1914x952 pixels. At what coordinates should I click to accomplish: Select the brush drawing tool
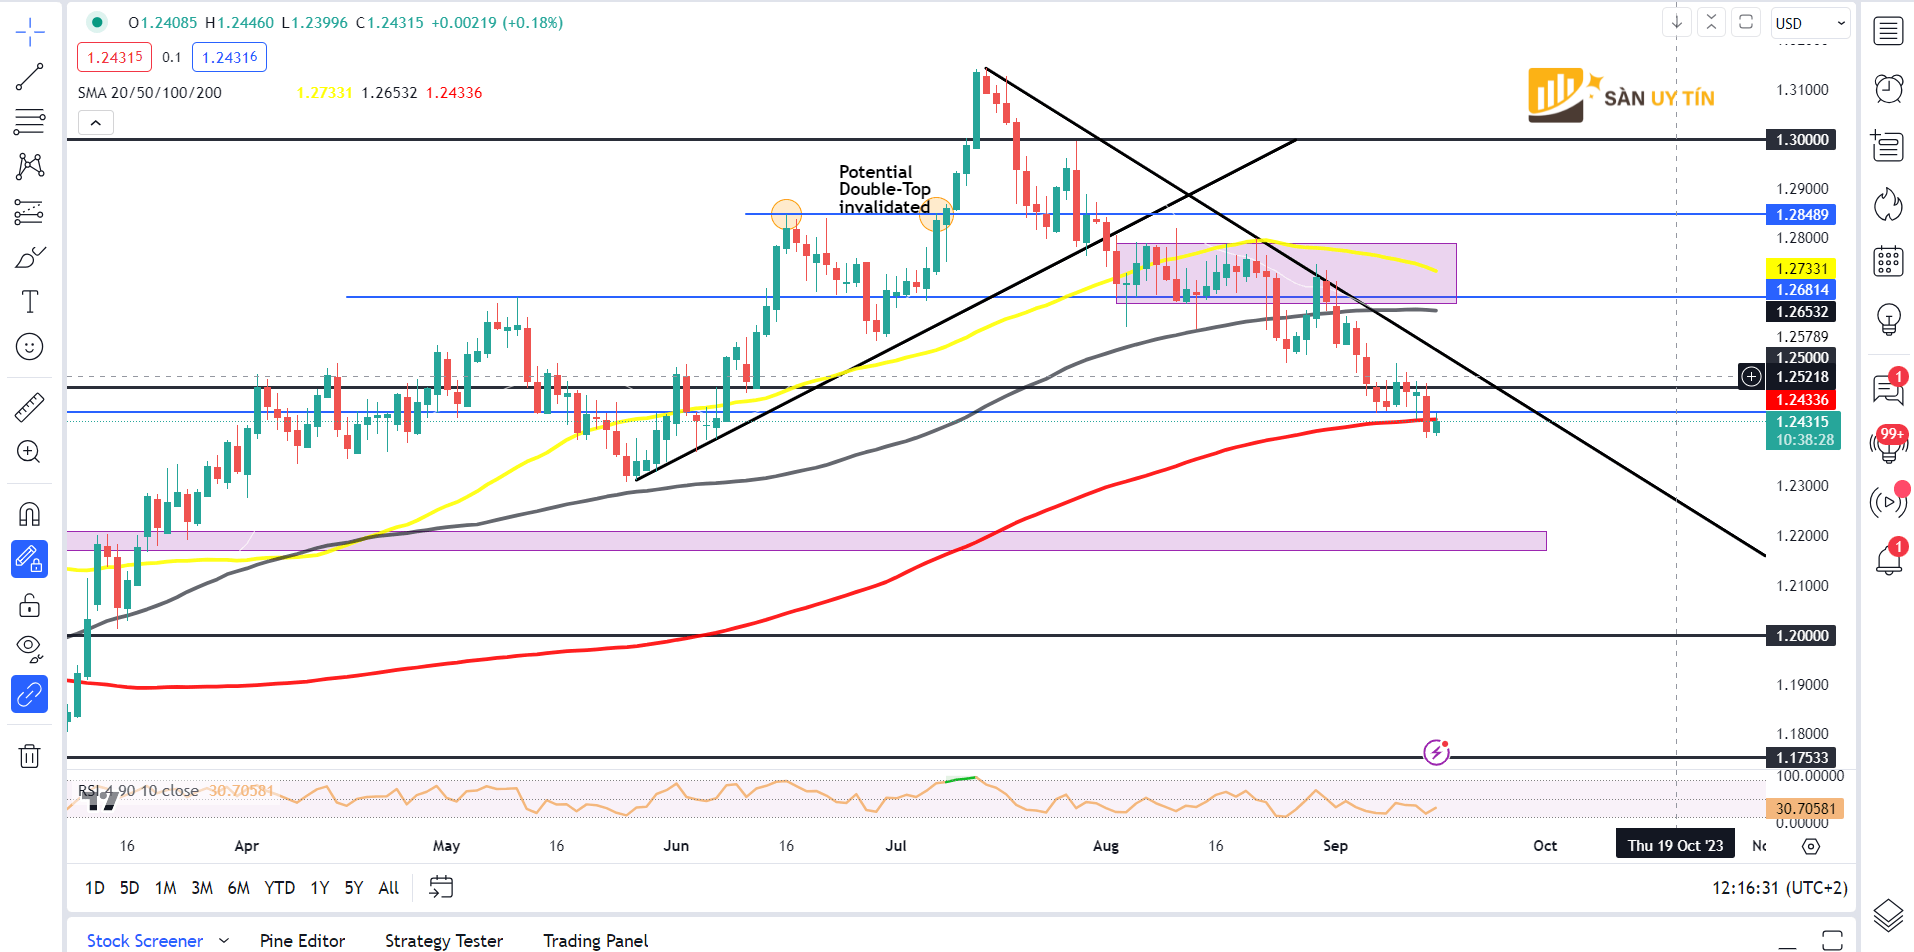(x=30, y=257)
